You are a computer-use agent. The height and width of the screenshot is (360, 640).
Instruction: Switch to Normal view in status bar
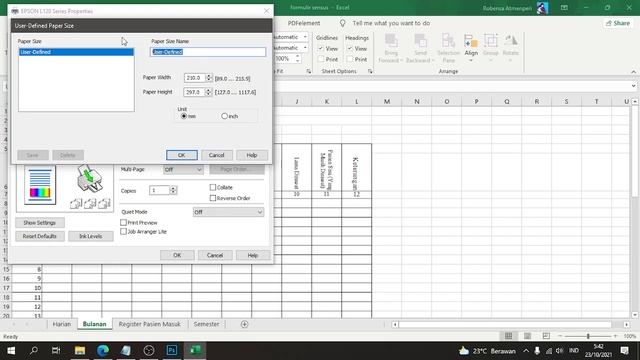tap(509, 336)
